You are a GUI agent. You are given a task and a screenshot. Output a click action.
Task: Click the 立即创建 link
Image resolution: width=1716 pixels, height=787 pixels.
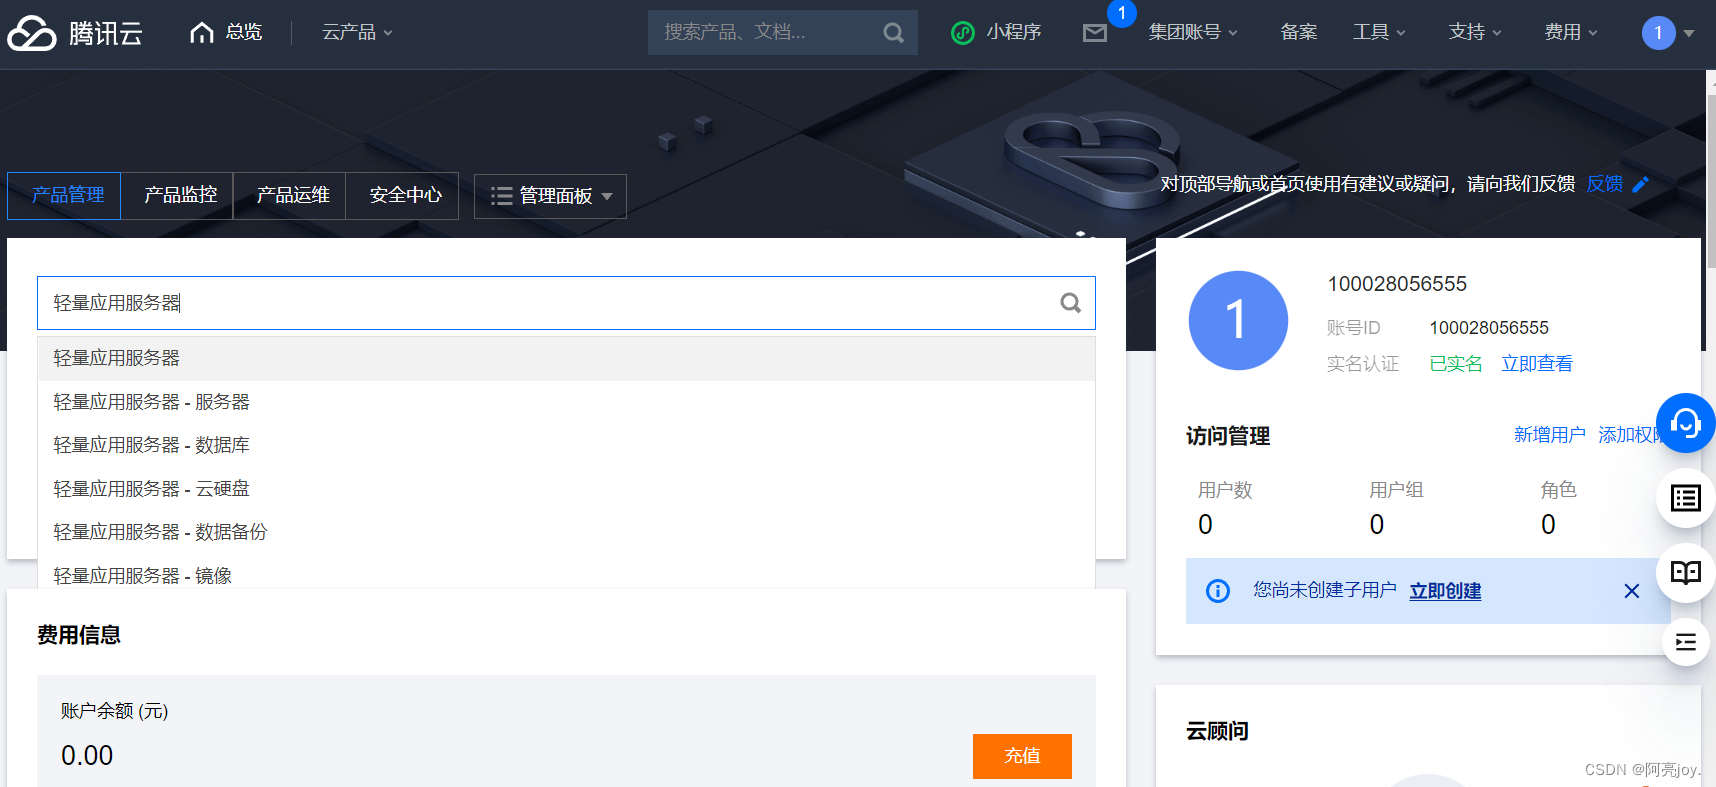coord(1445,591)
